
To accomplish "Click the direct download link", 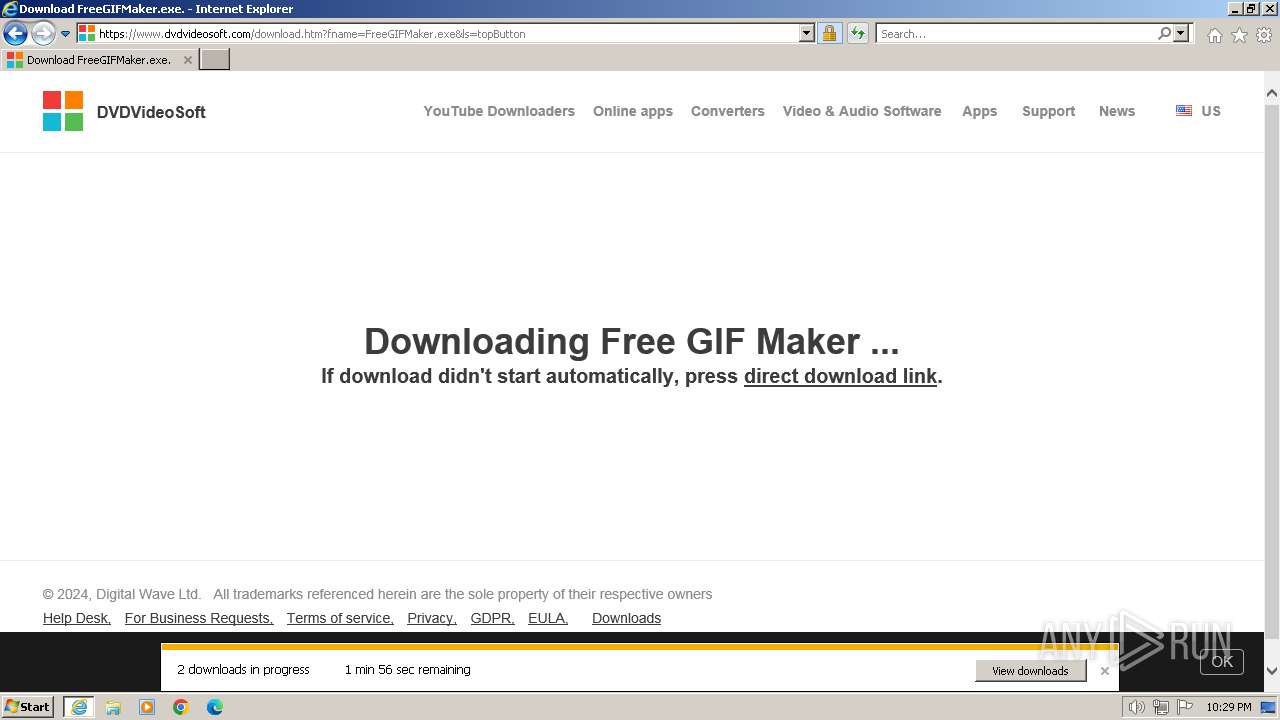I will coord(840,376).
